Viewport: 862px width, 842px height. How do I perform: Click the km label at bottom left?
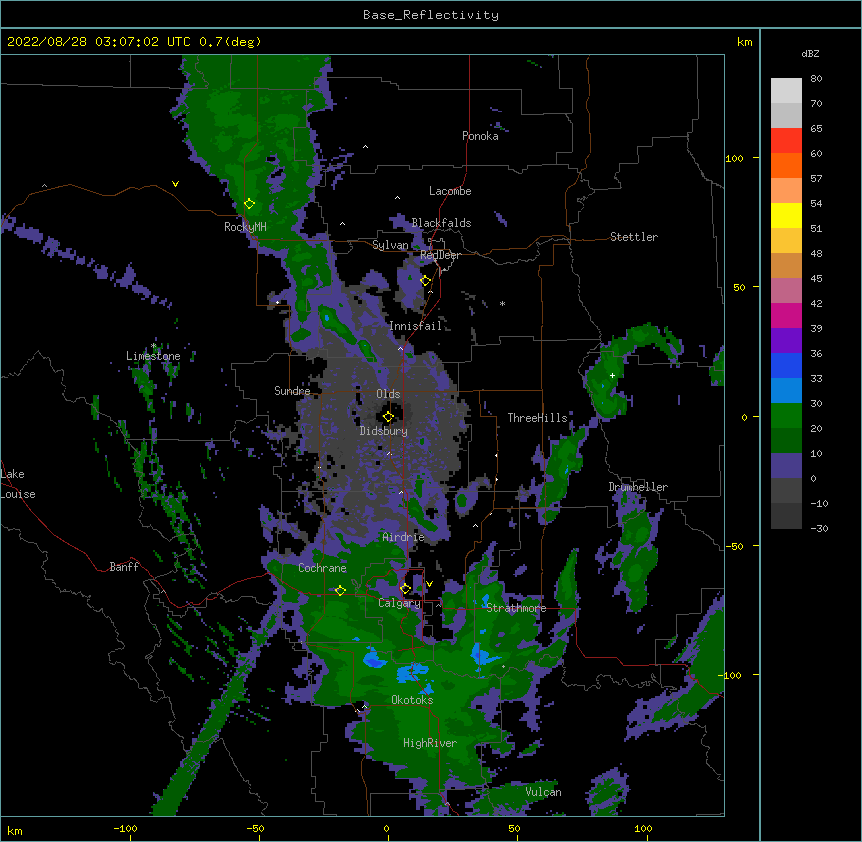click(x=15, y=831)
